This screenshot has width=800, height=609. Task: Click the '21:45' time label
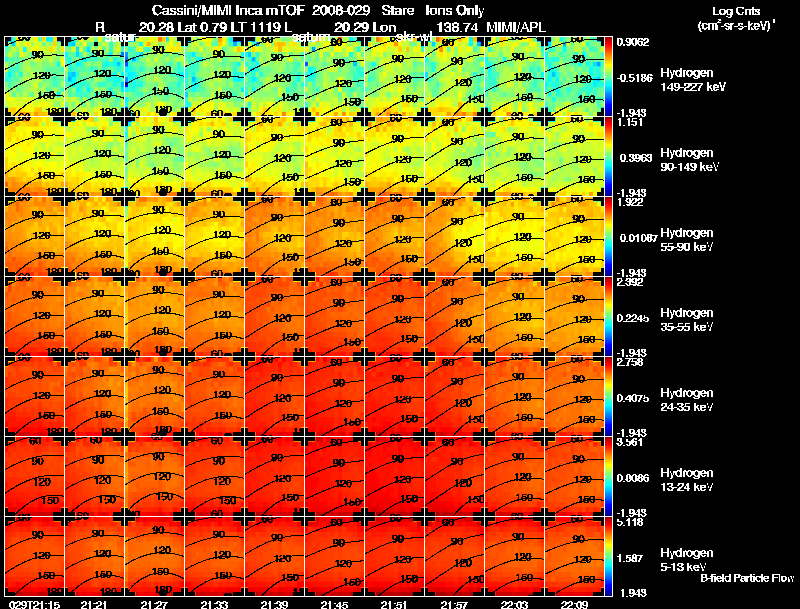pos(334,604)
